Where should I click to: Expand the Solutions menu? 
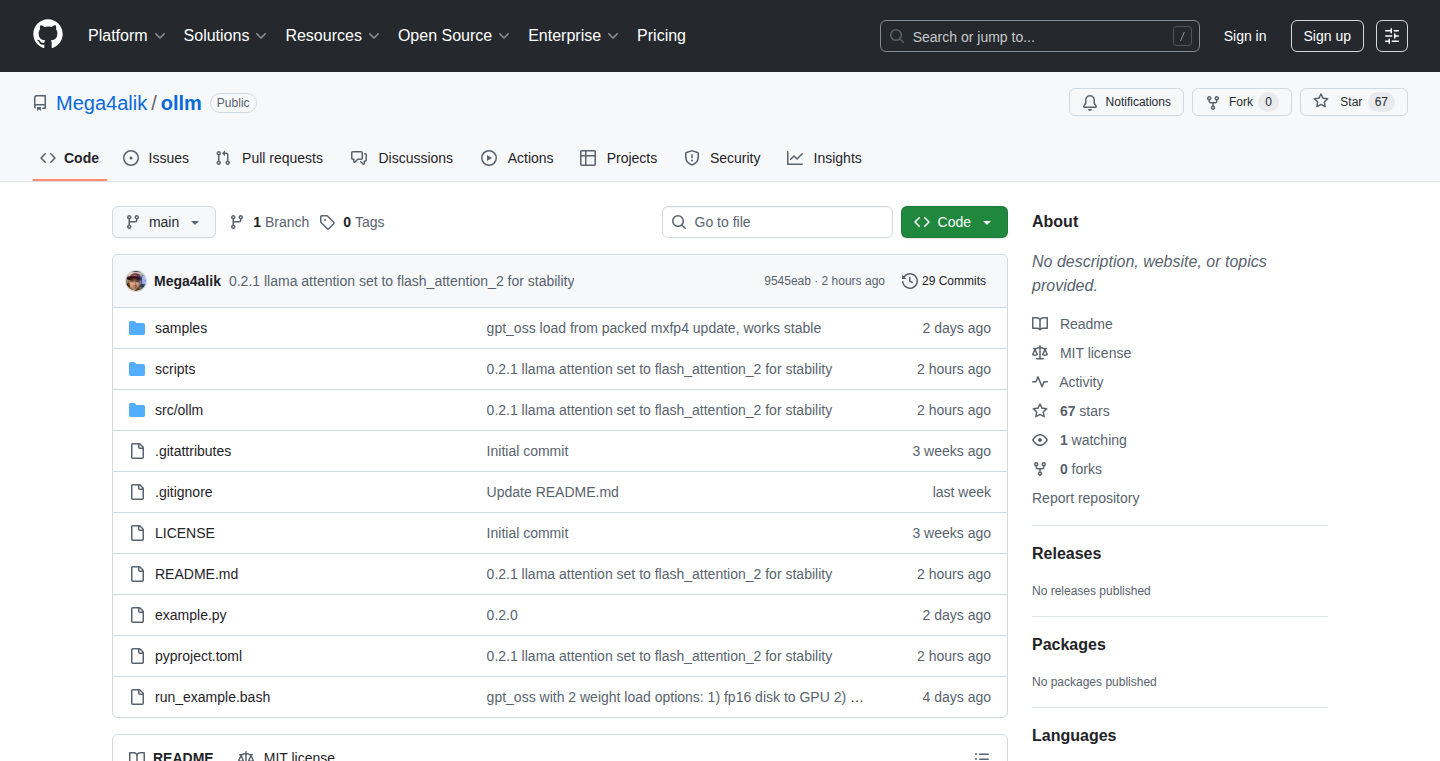225,36
